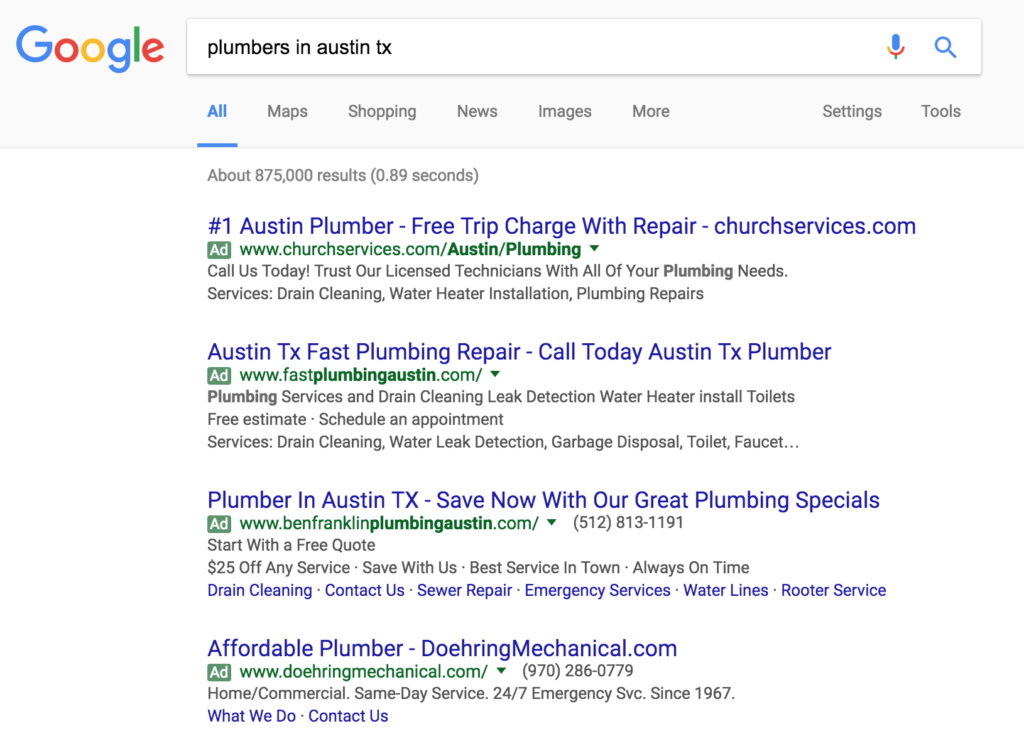Open the Austin Tx Fast Plumbing Repair headline
1024x748 pixels.
tap(519, 352)
